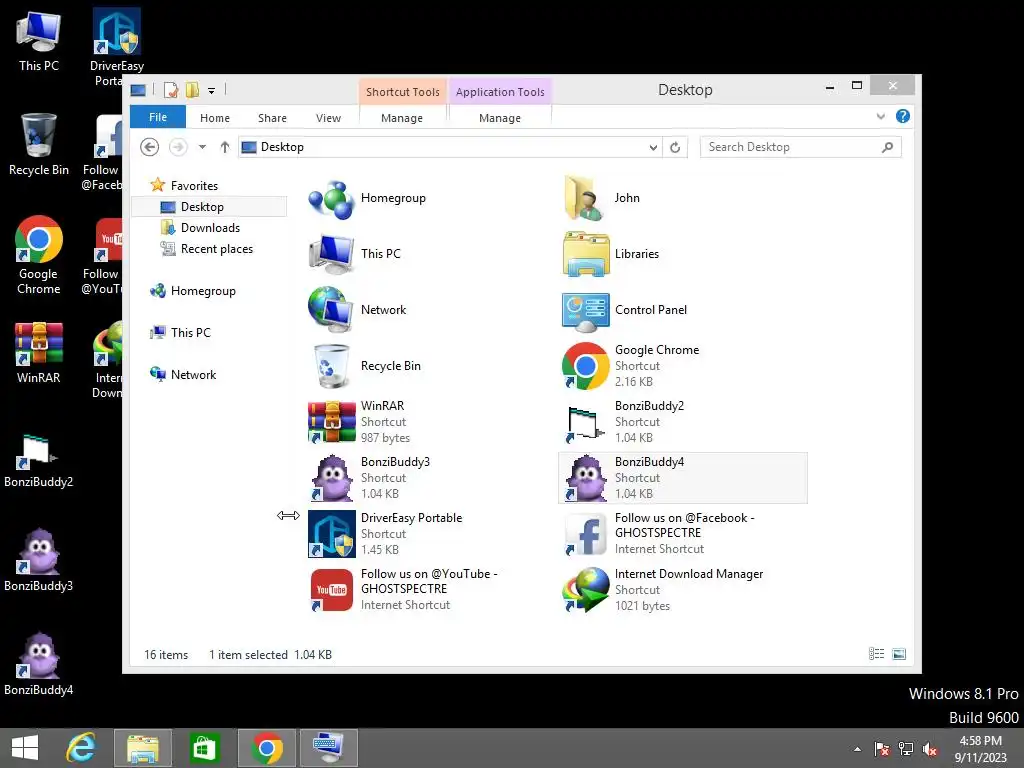Click the Recycle Bin desktop icon
Image resolution: width=1024 pixels, height=768 pixels.
[x=39, y=144]
